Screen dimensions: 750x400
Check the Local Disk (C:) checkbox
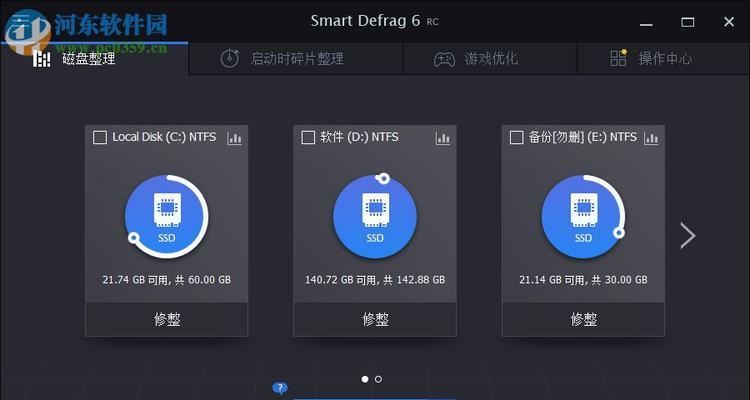pyautogui.click(x=99, y=138)
